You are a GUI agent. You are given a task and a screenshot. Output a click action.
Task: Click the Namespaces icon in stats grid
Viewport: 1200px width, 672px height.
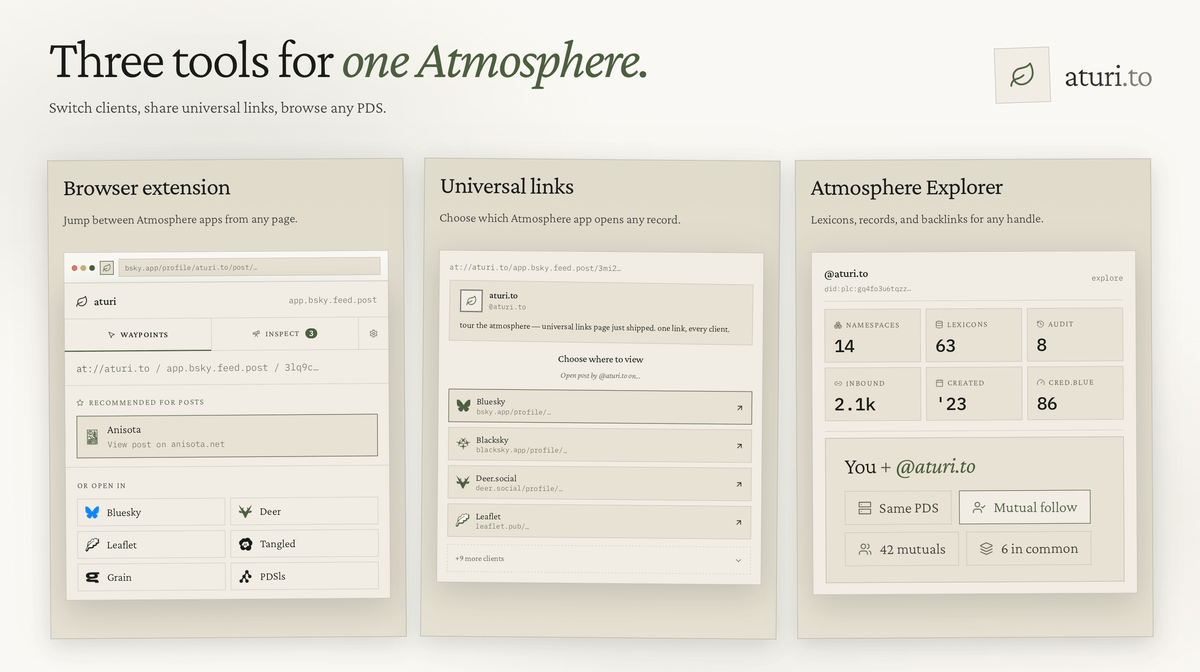coord(838,325)
